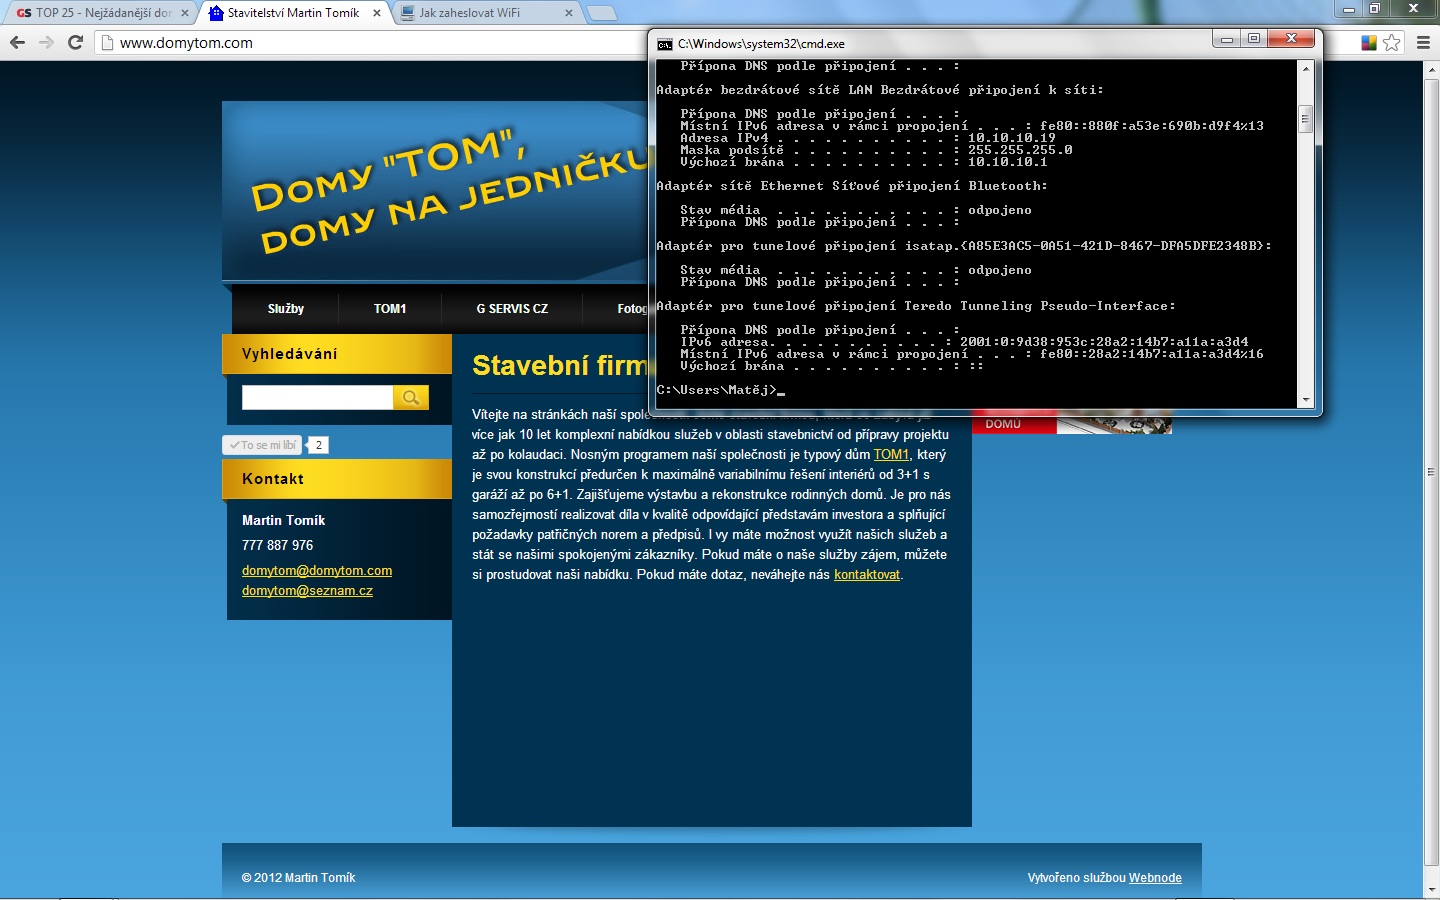Open the domytom@seznam.cz email link
1440x900 pixels.
(x=307, y=591)
